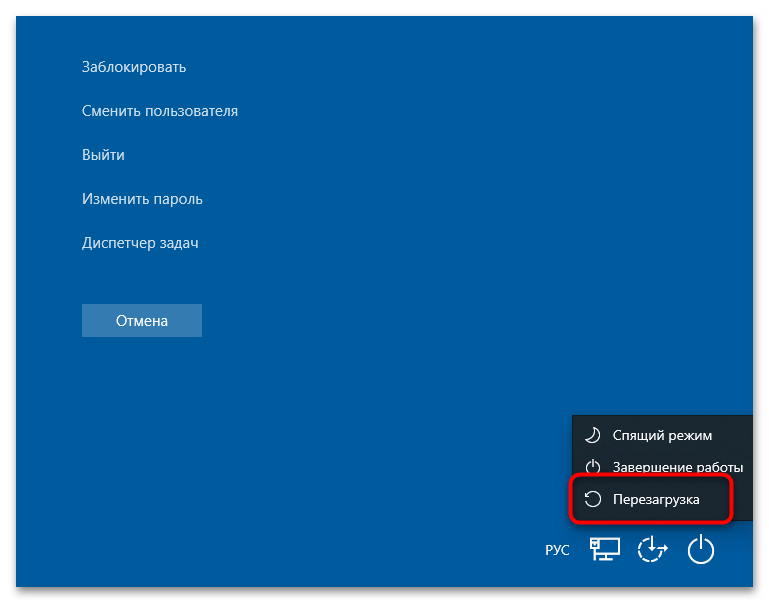This screenshot has height=603, width=769.
Task: Open the network connection icon
Action: tap(605, 549)
